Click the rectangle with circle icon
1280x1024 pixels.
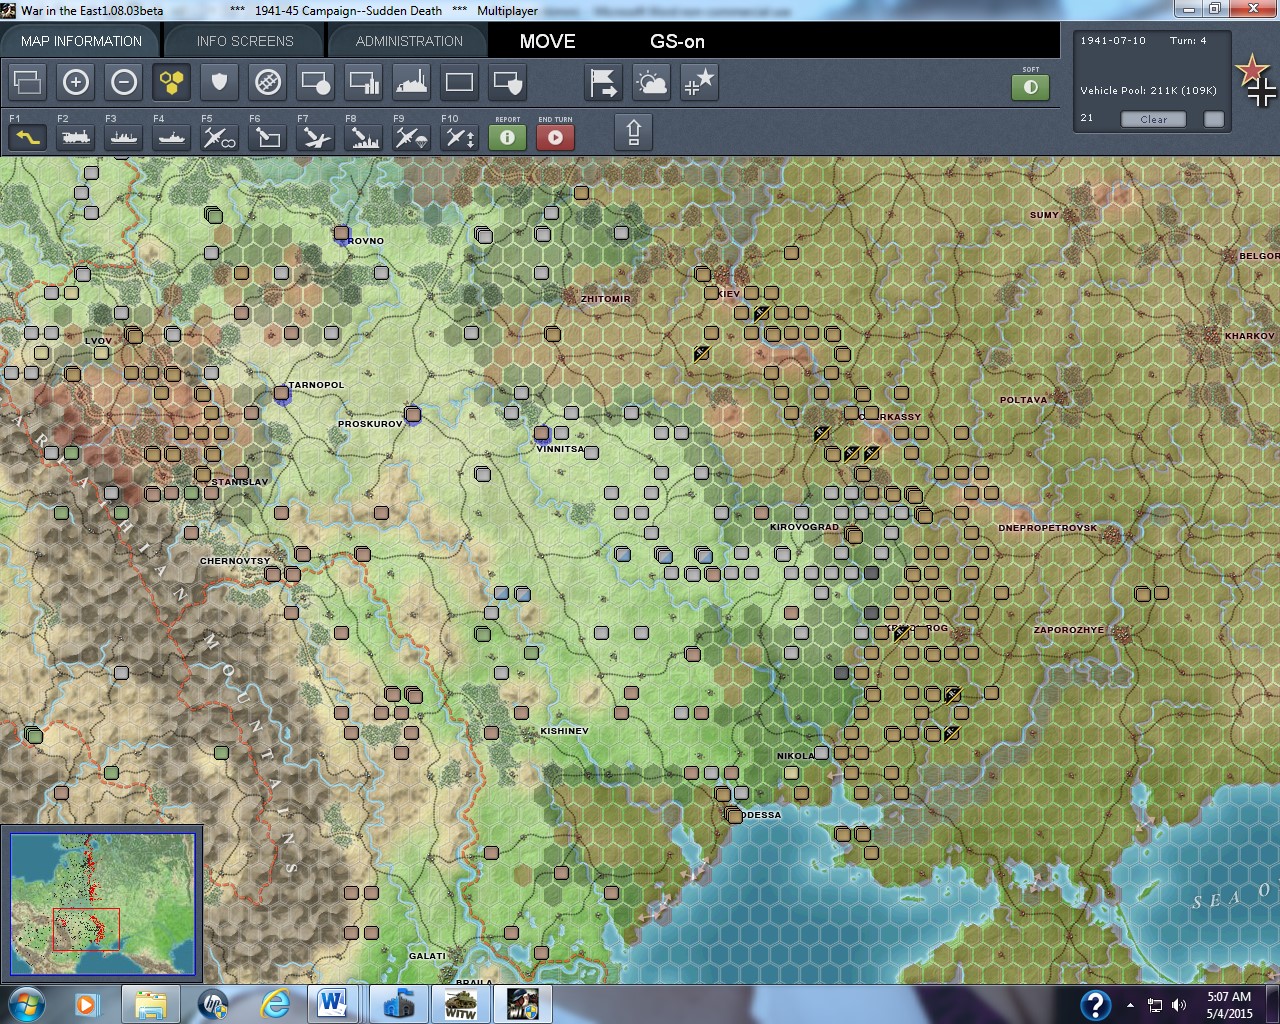(316, 82)
